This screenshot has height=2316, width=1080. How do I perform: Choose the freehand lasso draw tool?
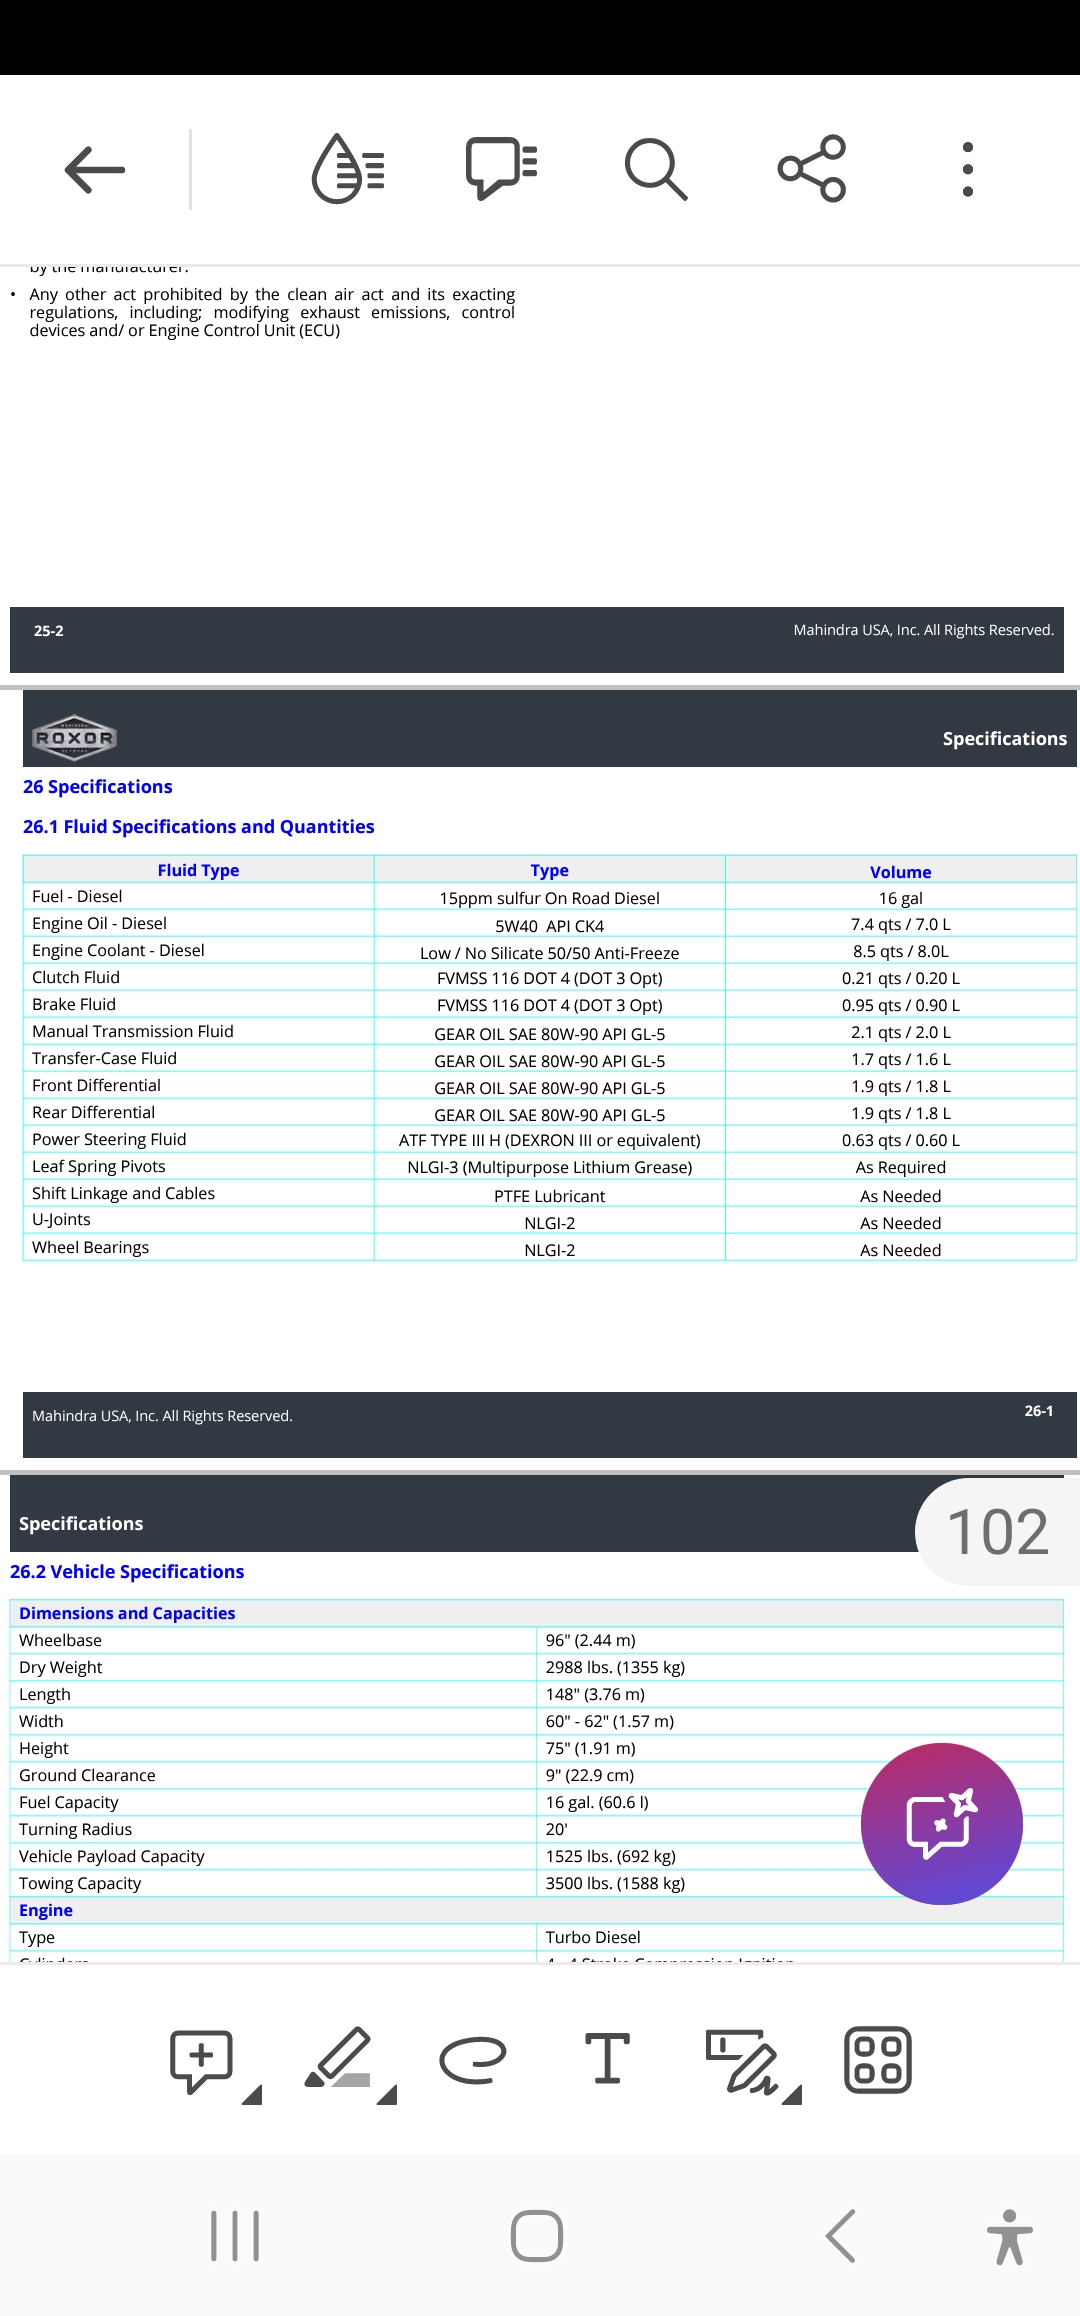tap(473, 2060)
